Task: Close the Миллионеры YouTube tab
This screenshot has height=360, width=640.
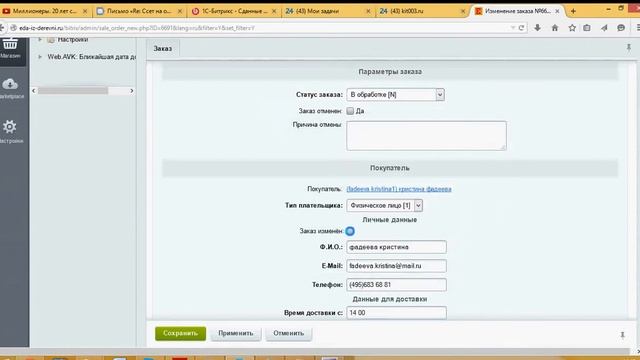Action: point(85,11)
